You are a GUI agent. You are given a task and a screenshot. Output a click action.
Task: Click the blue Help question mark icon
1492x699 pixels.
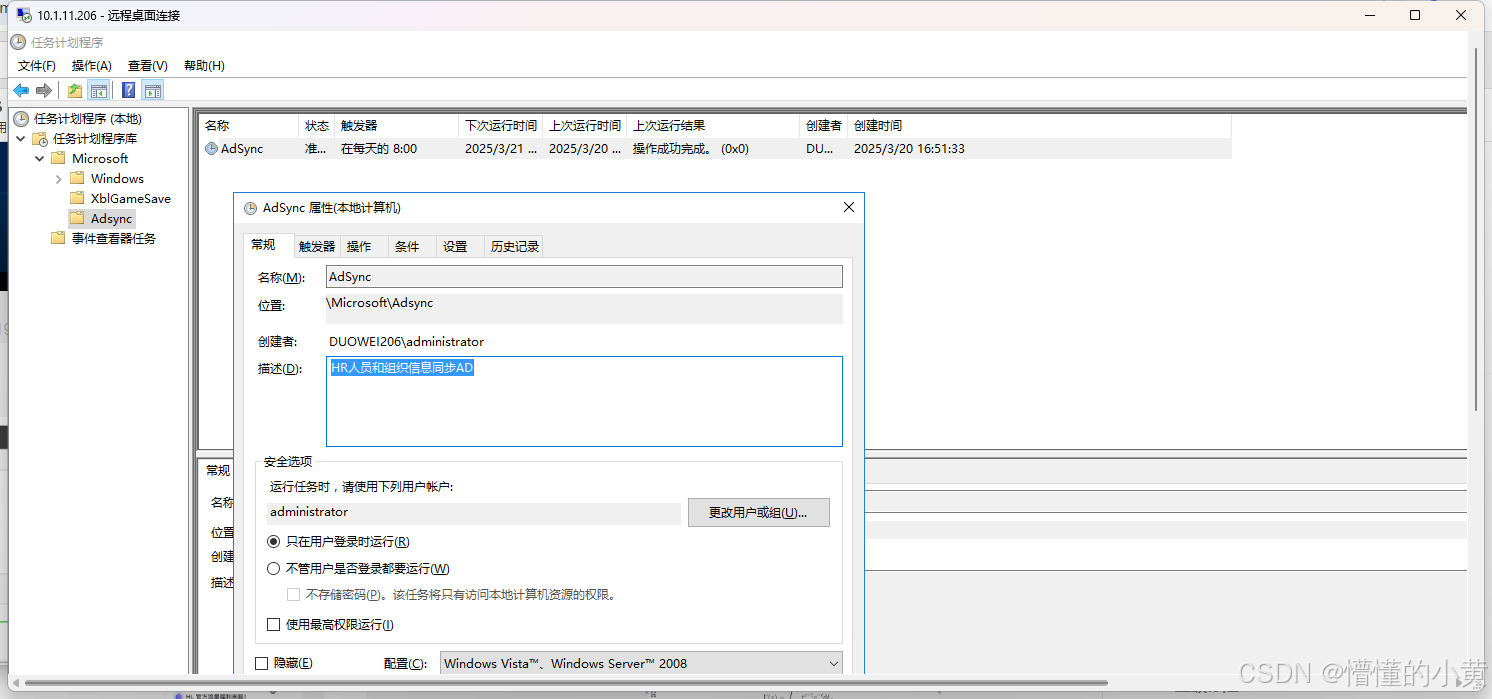pos(128,91)
